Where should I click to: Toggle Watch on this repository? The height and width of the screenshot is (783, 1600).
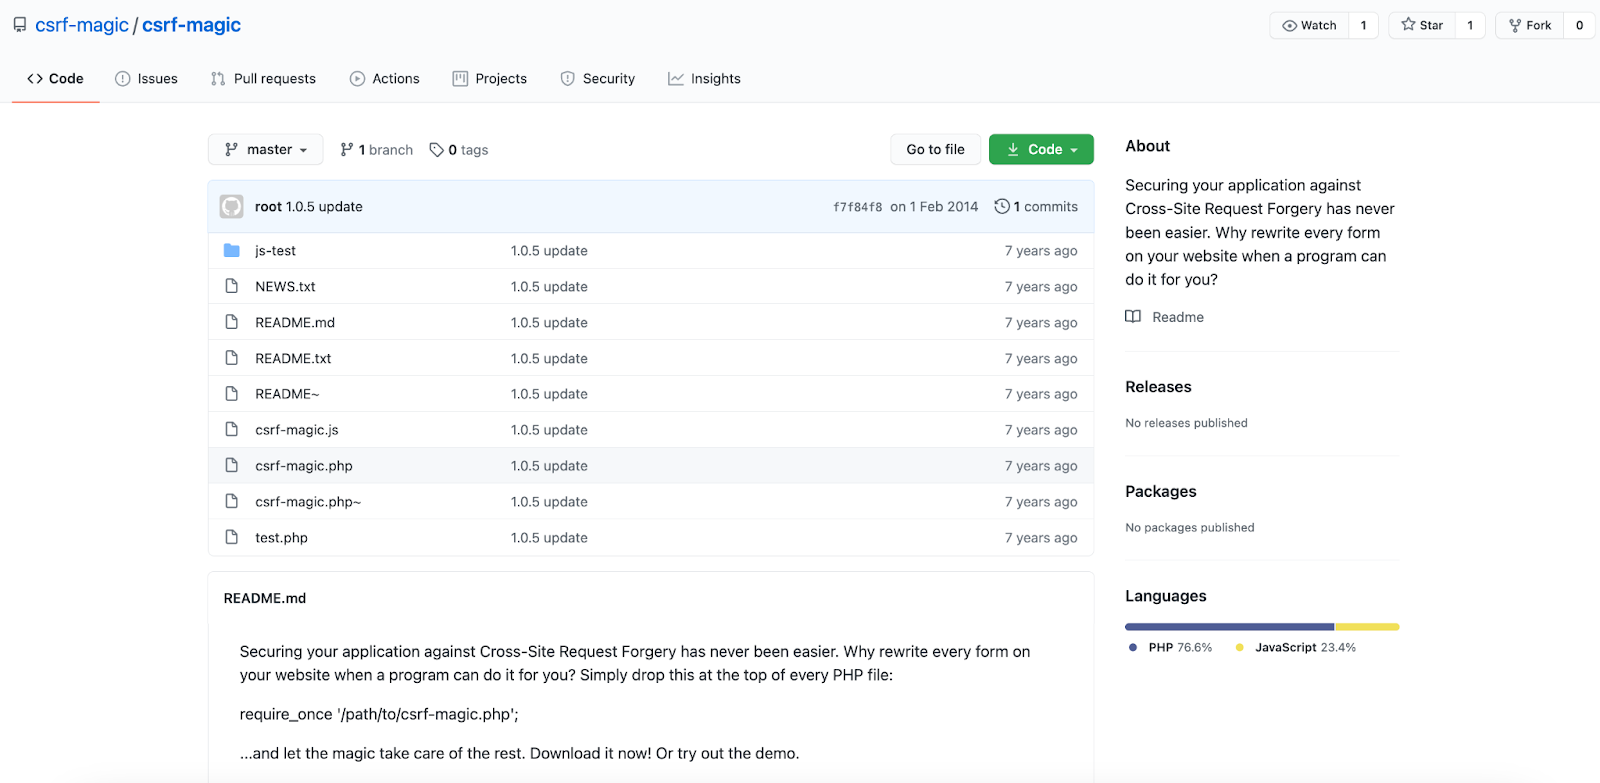[1310, 26]
